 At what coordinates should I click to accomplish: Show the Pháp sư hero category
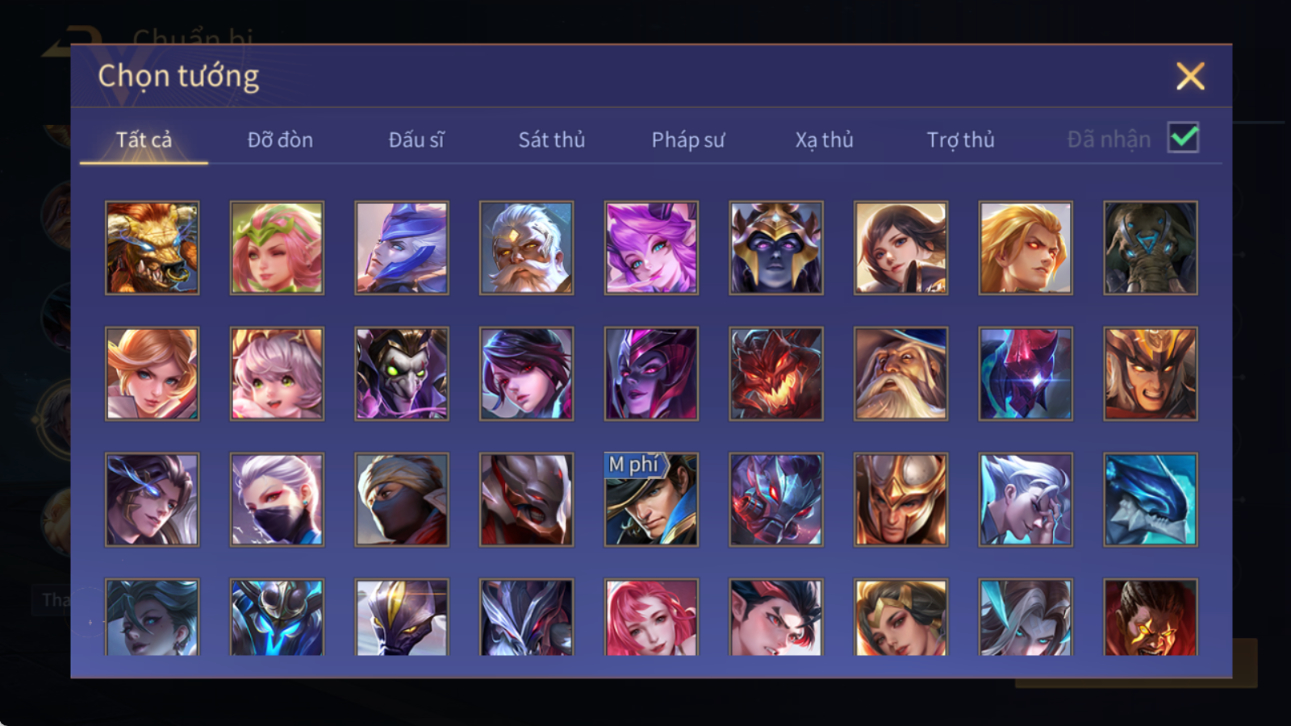point(688,140)
